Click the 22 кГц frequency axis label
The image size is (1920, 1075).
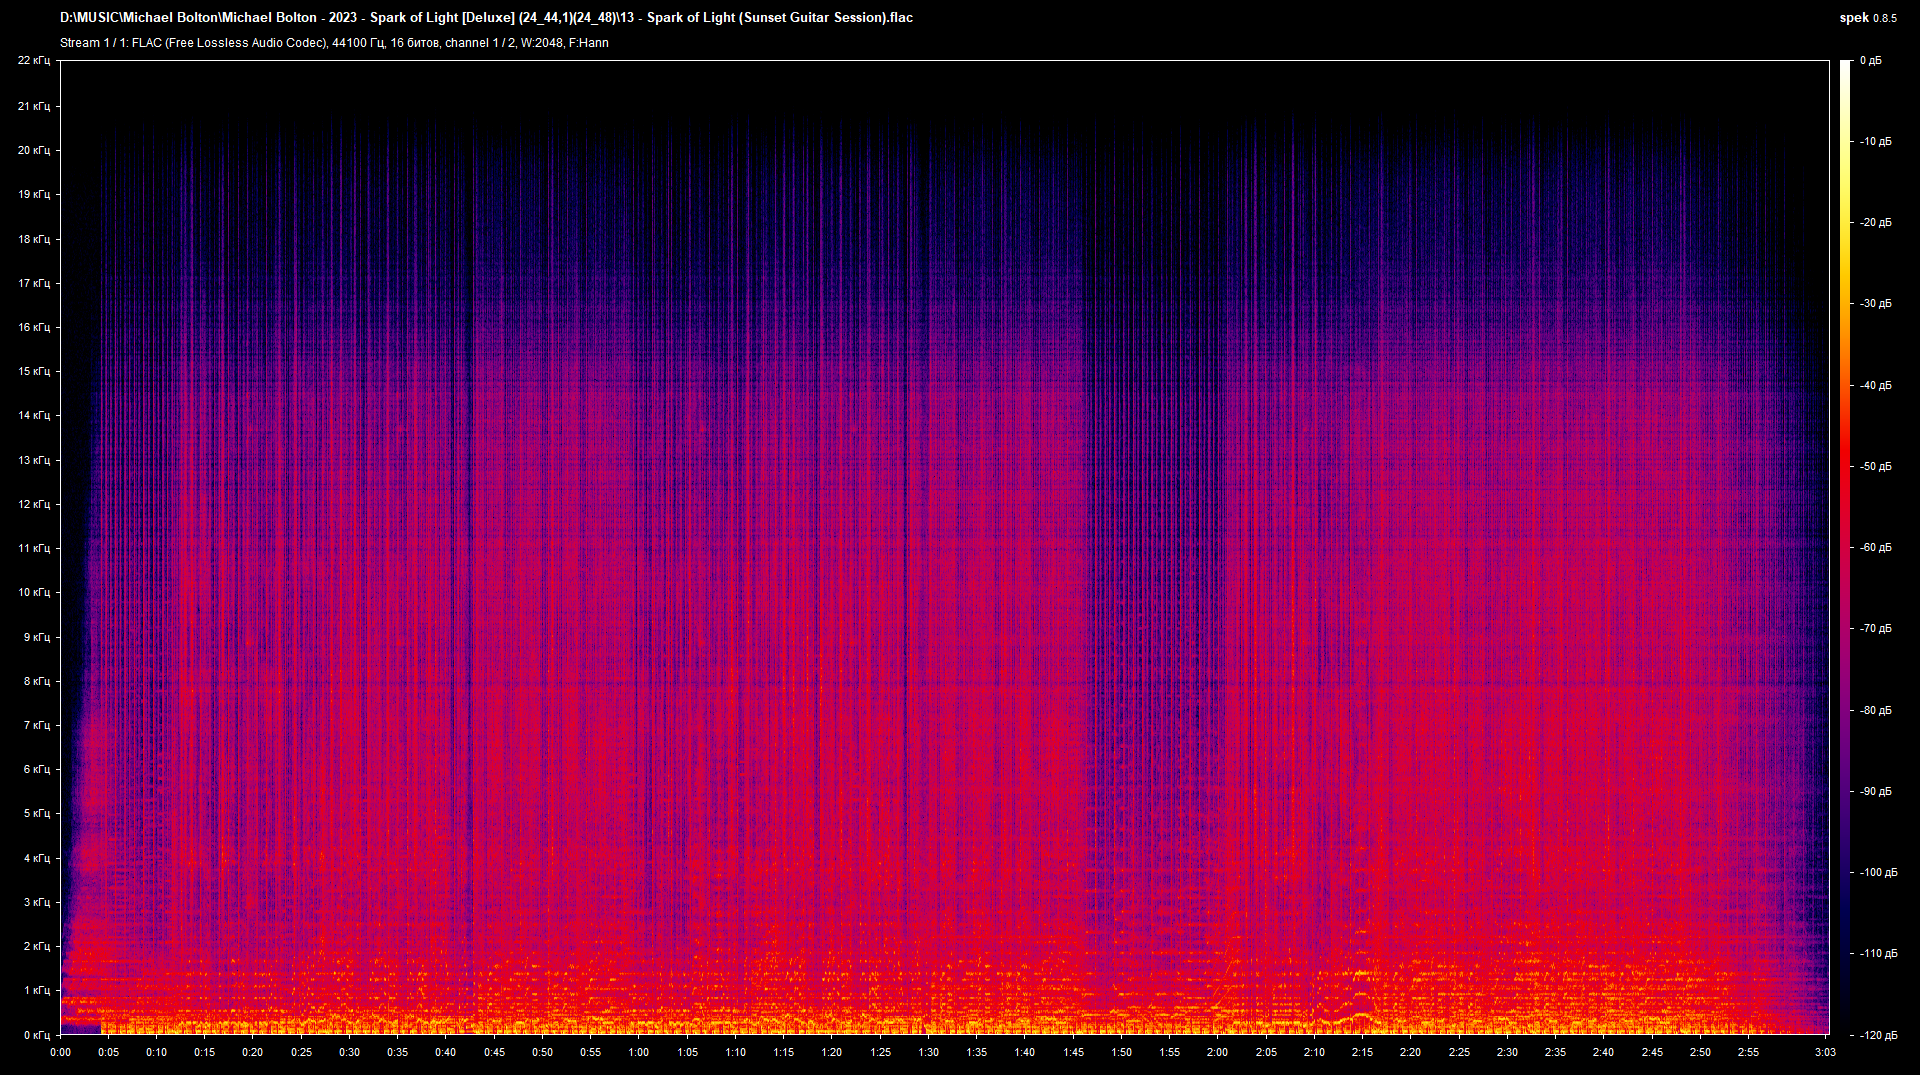(34, 61)
